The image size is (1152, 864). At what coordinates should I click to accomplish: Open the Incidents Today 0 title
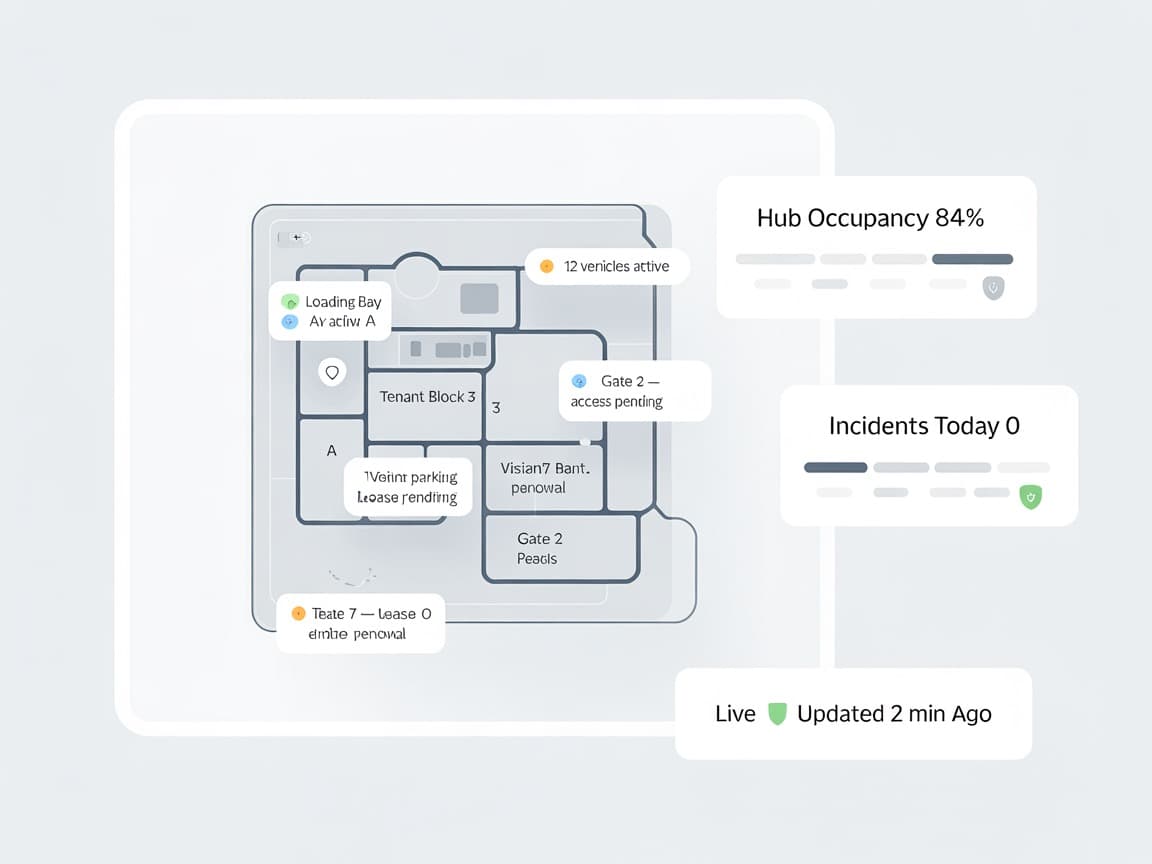point(924,426)
